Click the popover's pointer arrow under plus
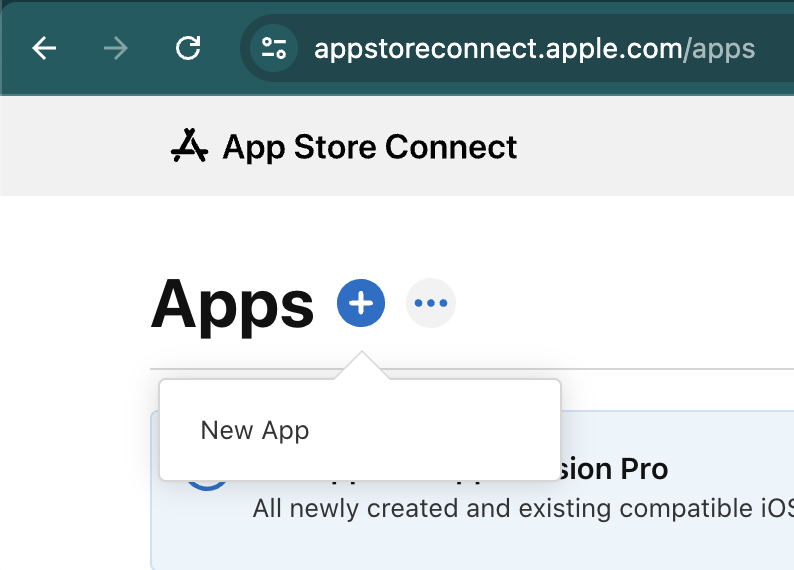 (361, 367)
